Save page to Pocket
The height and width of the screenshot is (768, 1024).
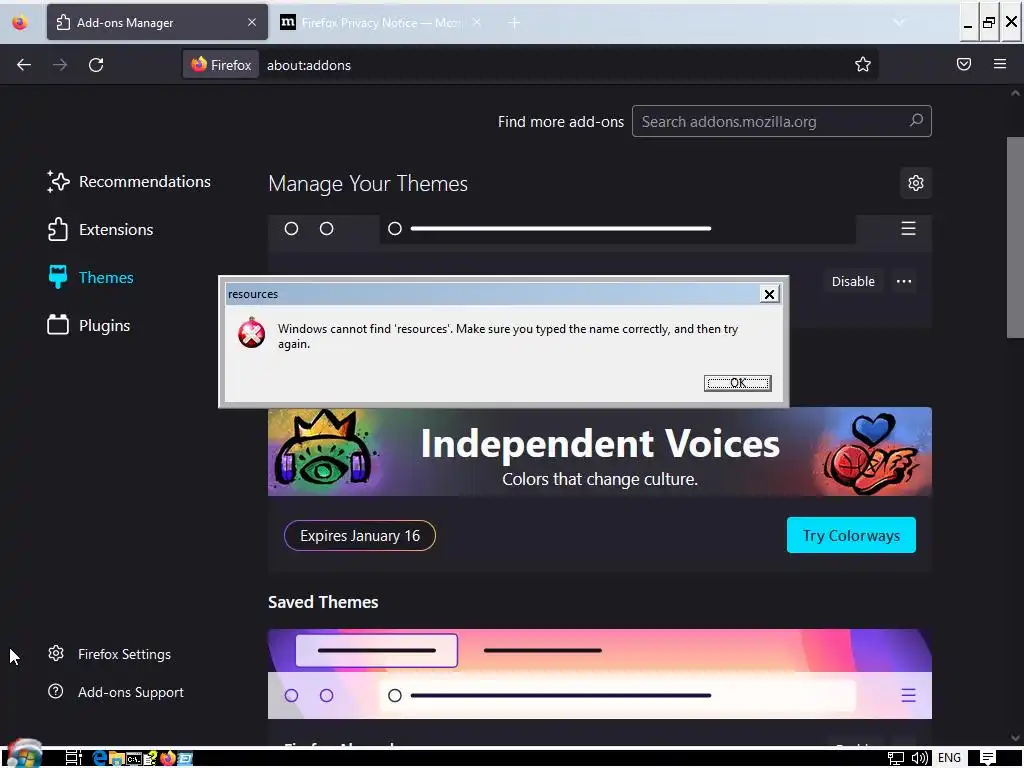(x=964, y=64)
